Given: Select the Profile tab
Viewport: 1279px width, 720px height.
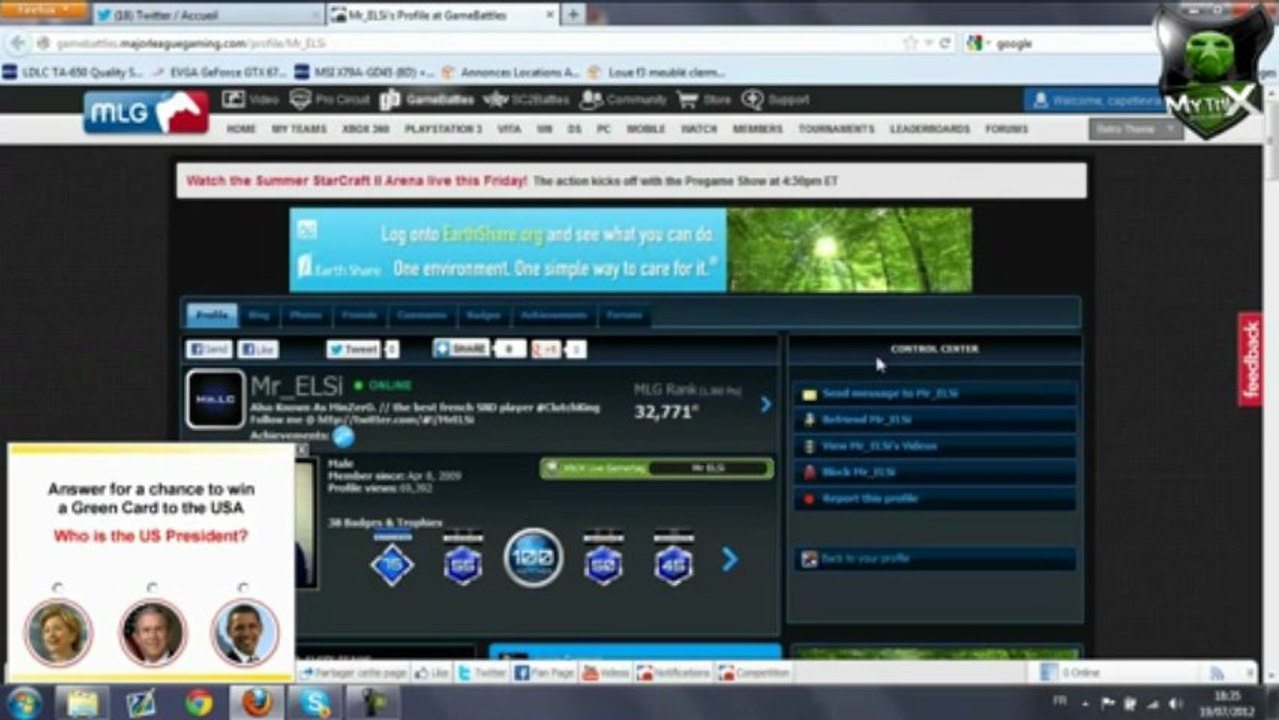Looking at the screenshot, I should 212,315.
